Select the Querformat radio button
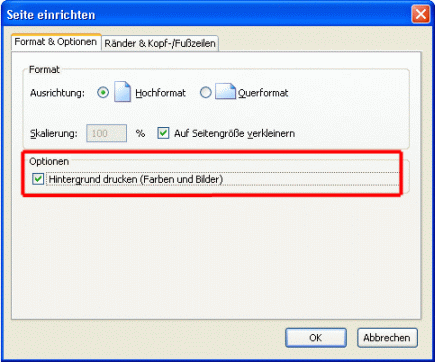The image size is (435, 362). (205, 92)
